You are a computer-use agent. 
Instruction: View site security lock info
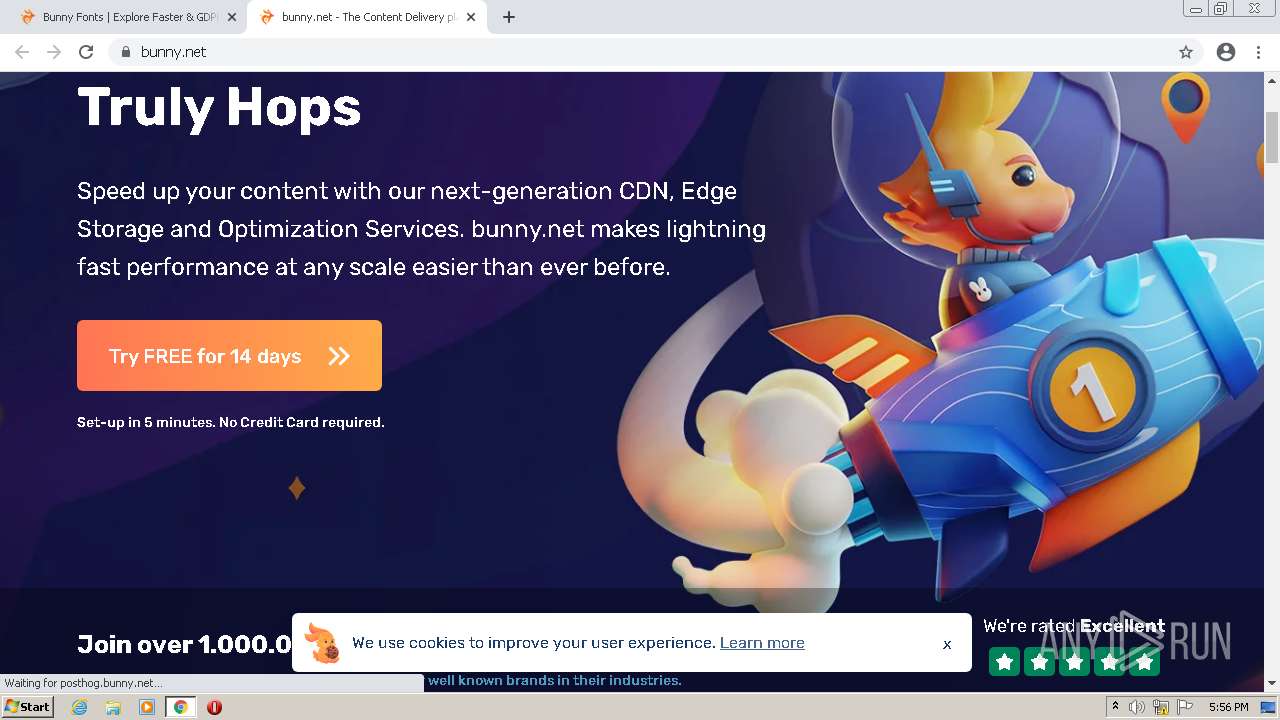point(126,52)
